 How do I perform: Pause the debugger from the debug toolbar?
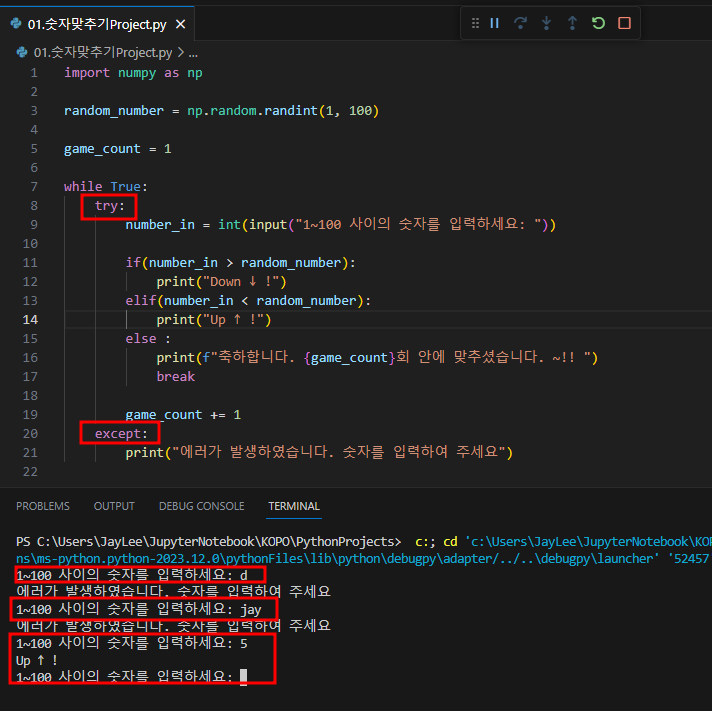(x=494, y=23)
